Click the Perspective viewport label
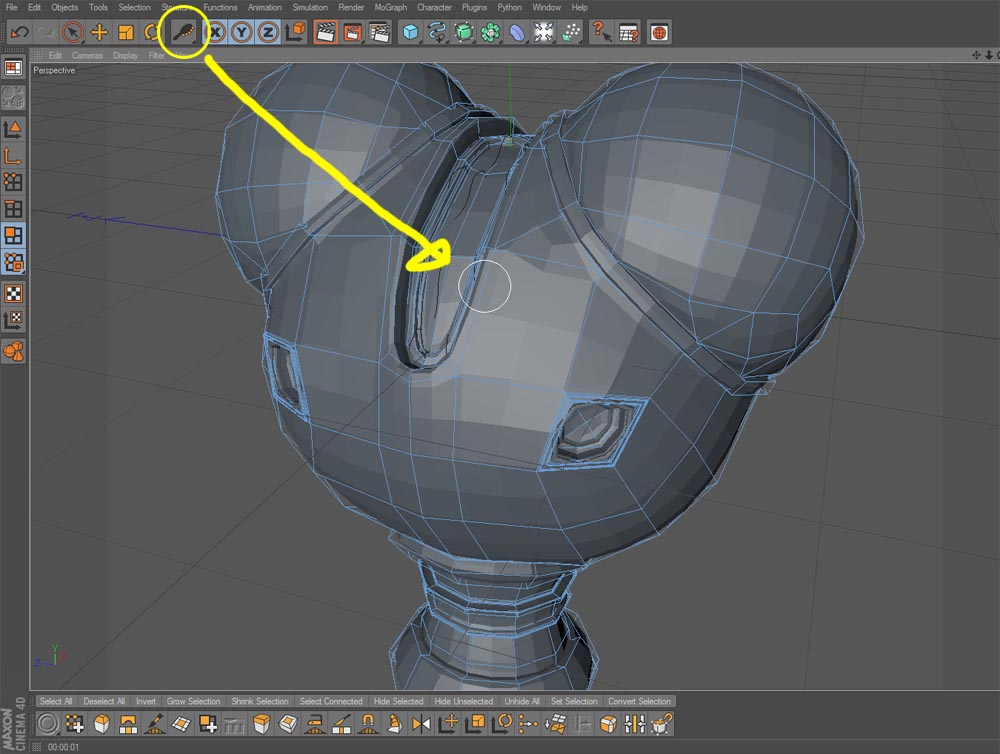Viewport: 1000px width, 754px height. click(x=54, y=70)
